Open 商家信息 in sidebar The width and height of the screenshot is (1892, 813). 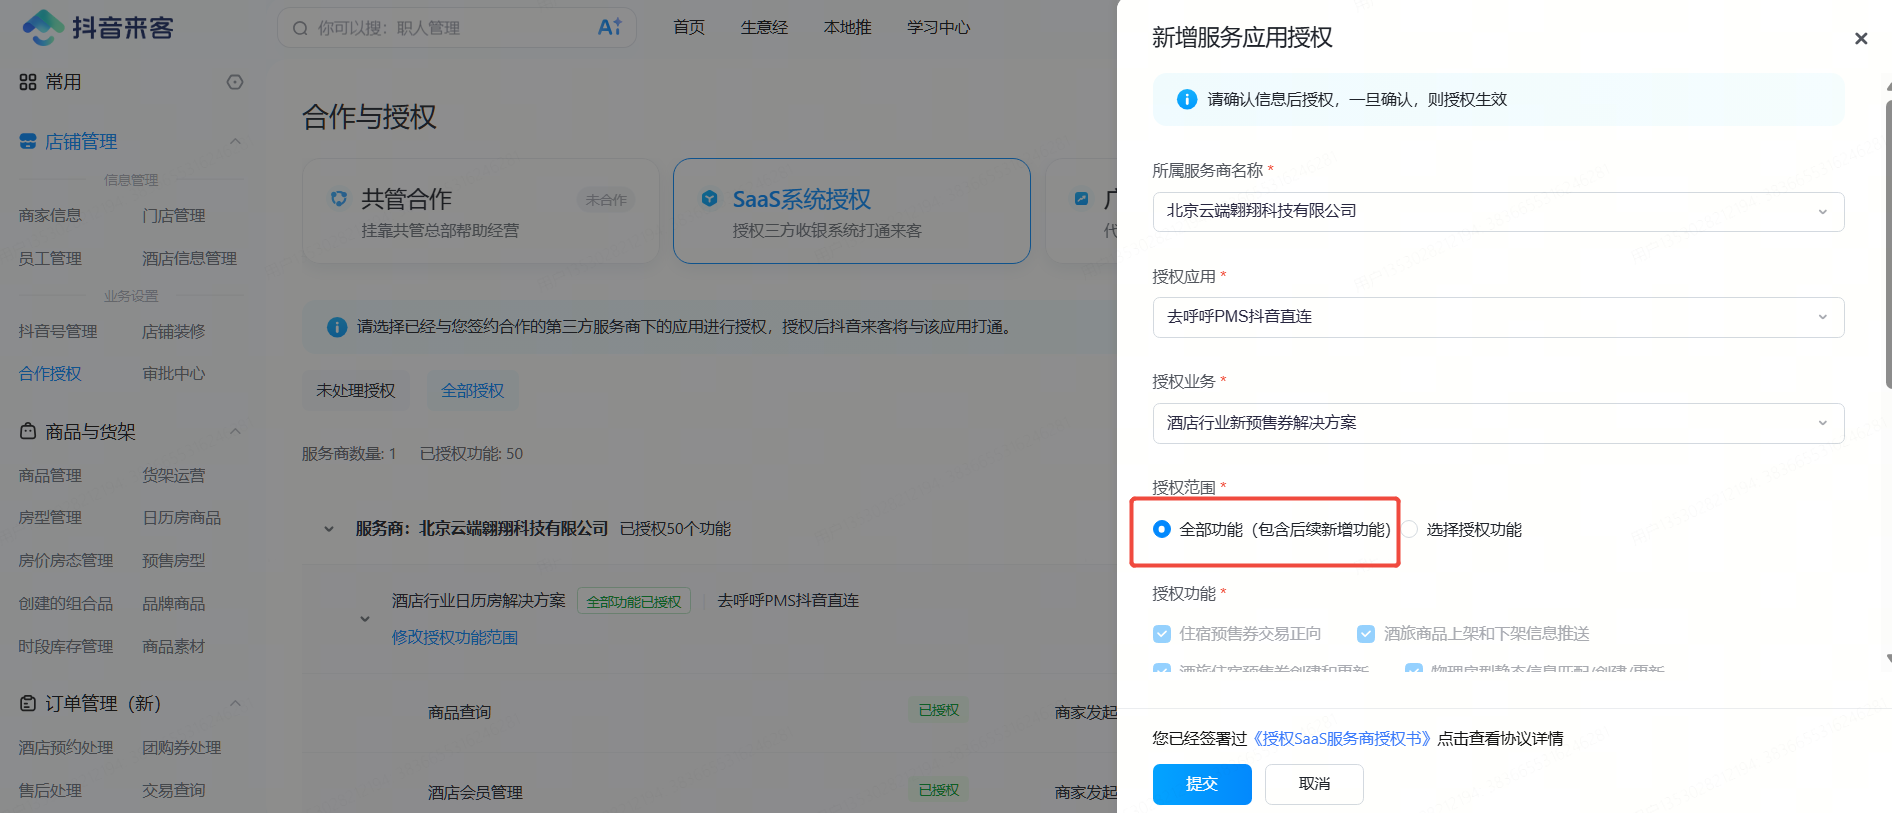(x=50, y=215)
